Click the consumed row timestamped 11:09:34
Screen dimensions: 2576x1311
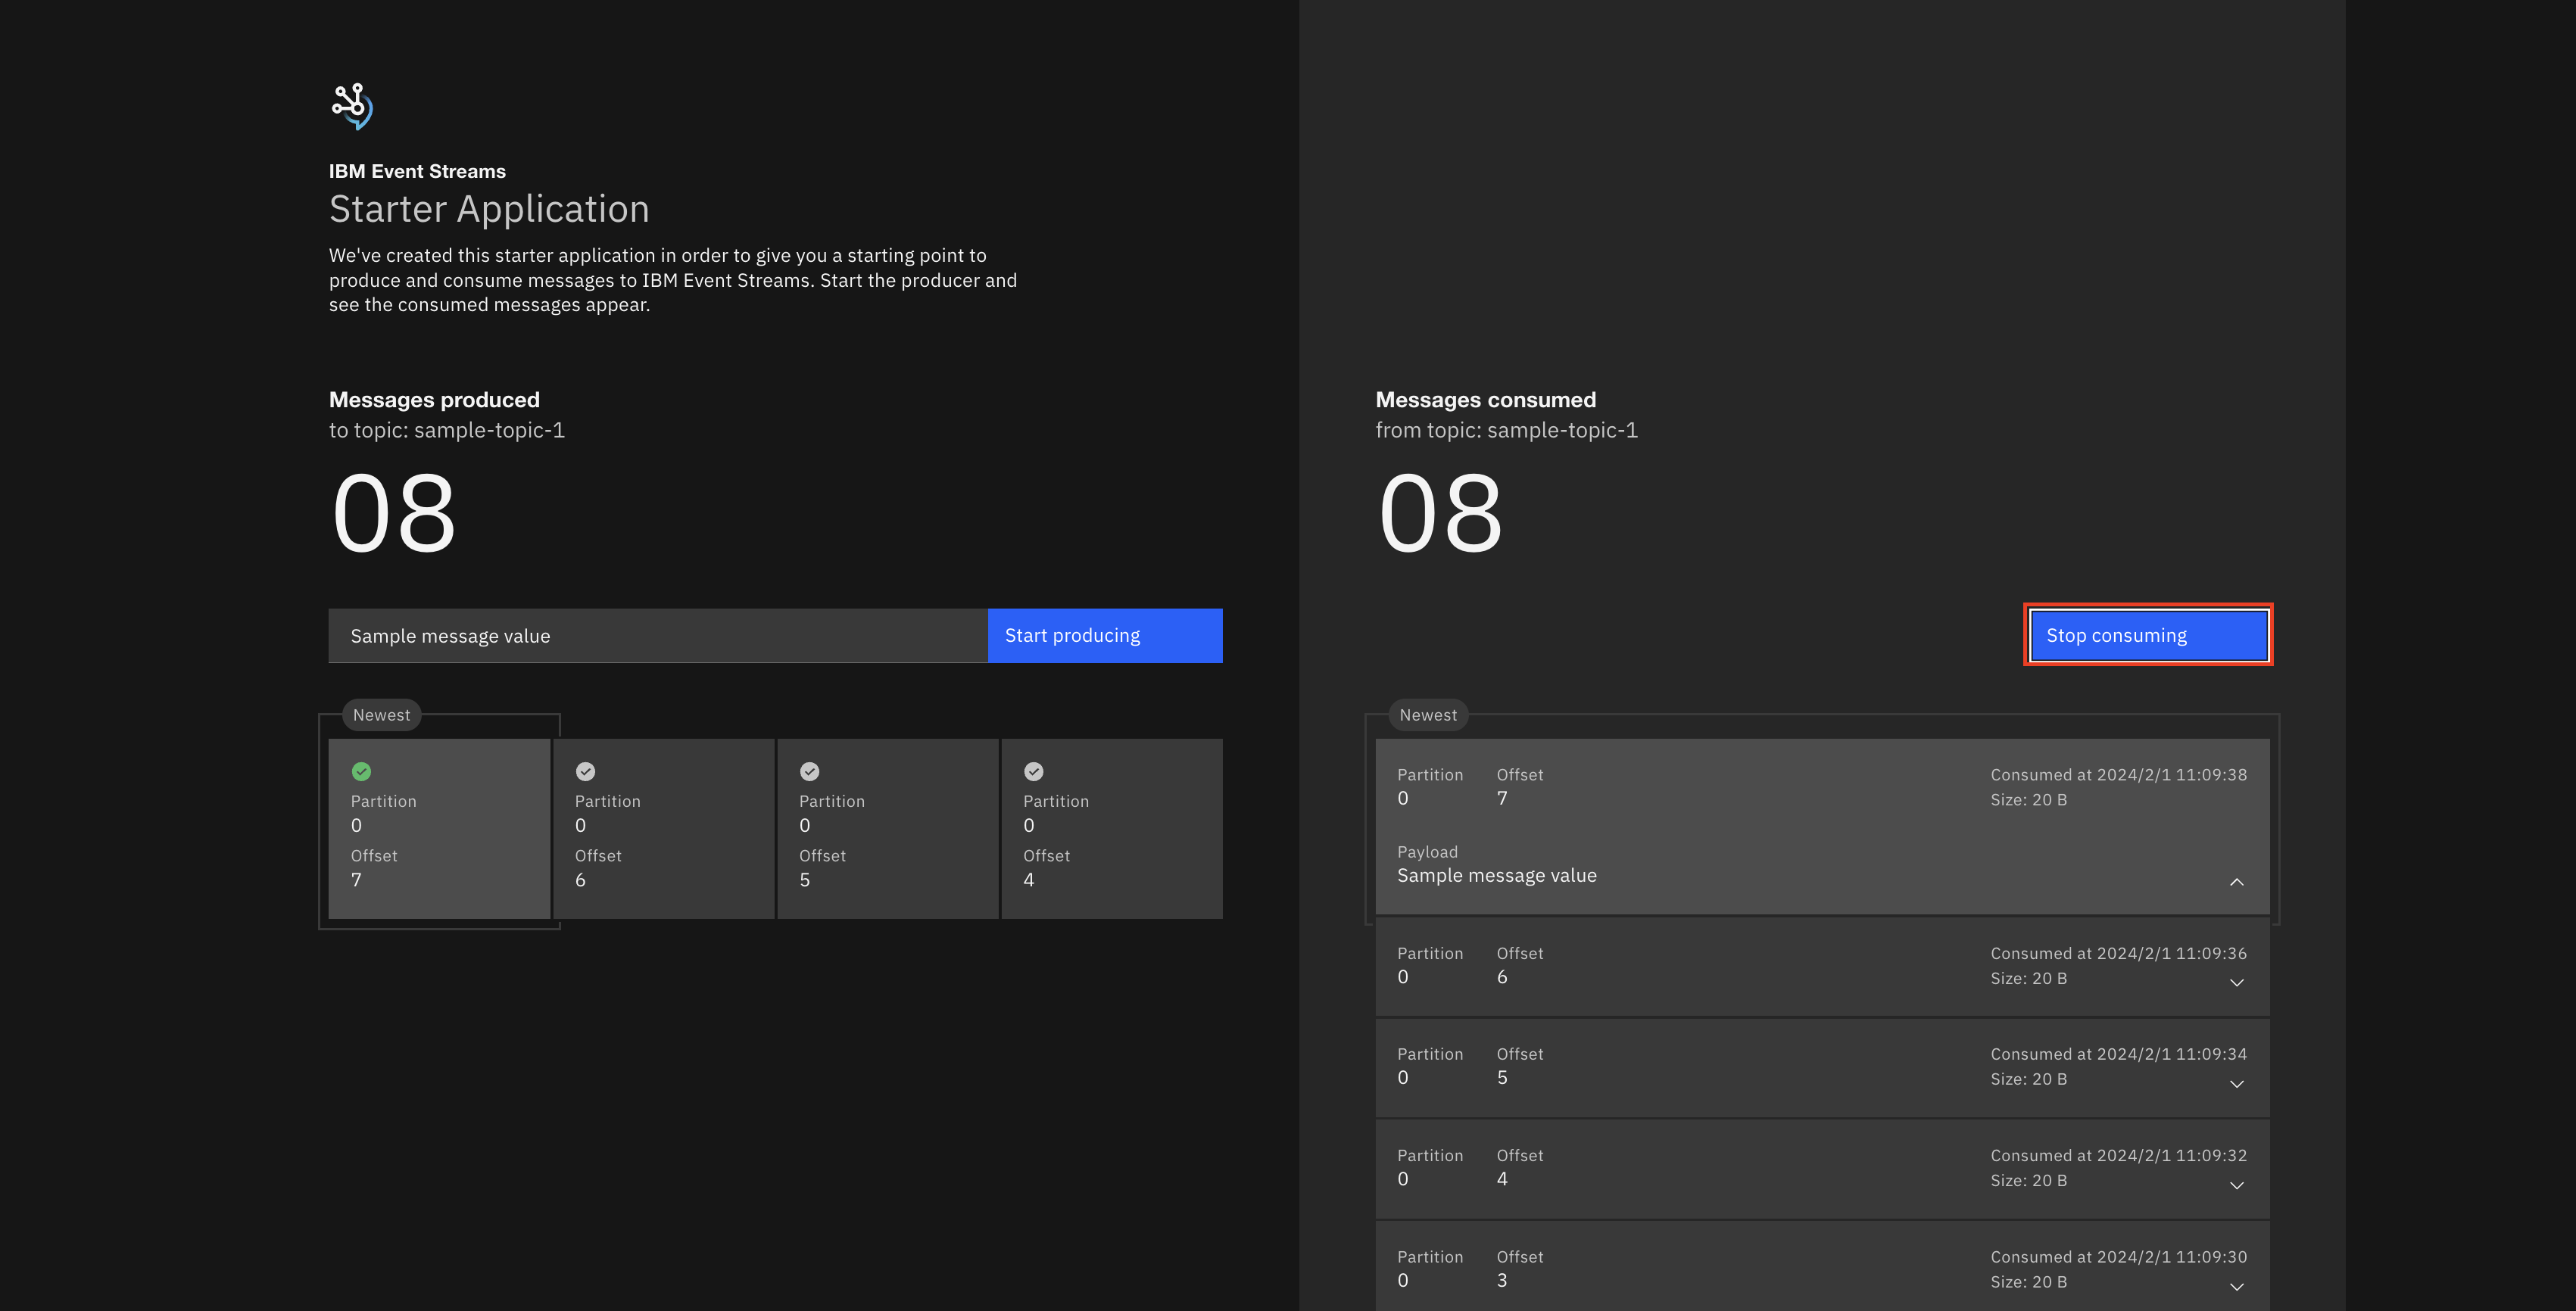1820,1067
